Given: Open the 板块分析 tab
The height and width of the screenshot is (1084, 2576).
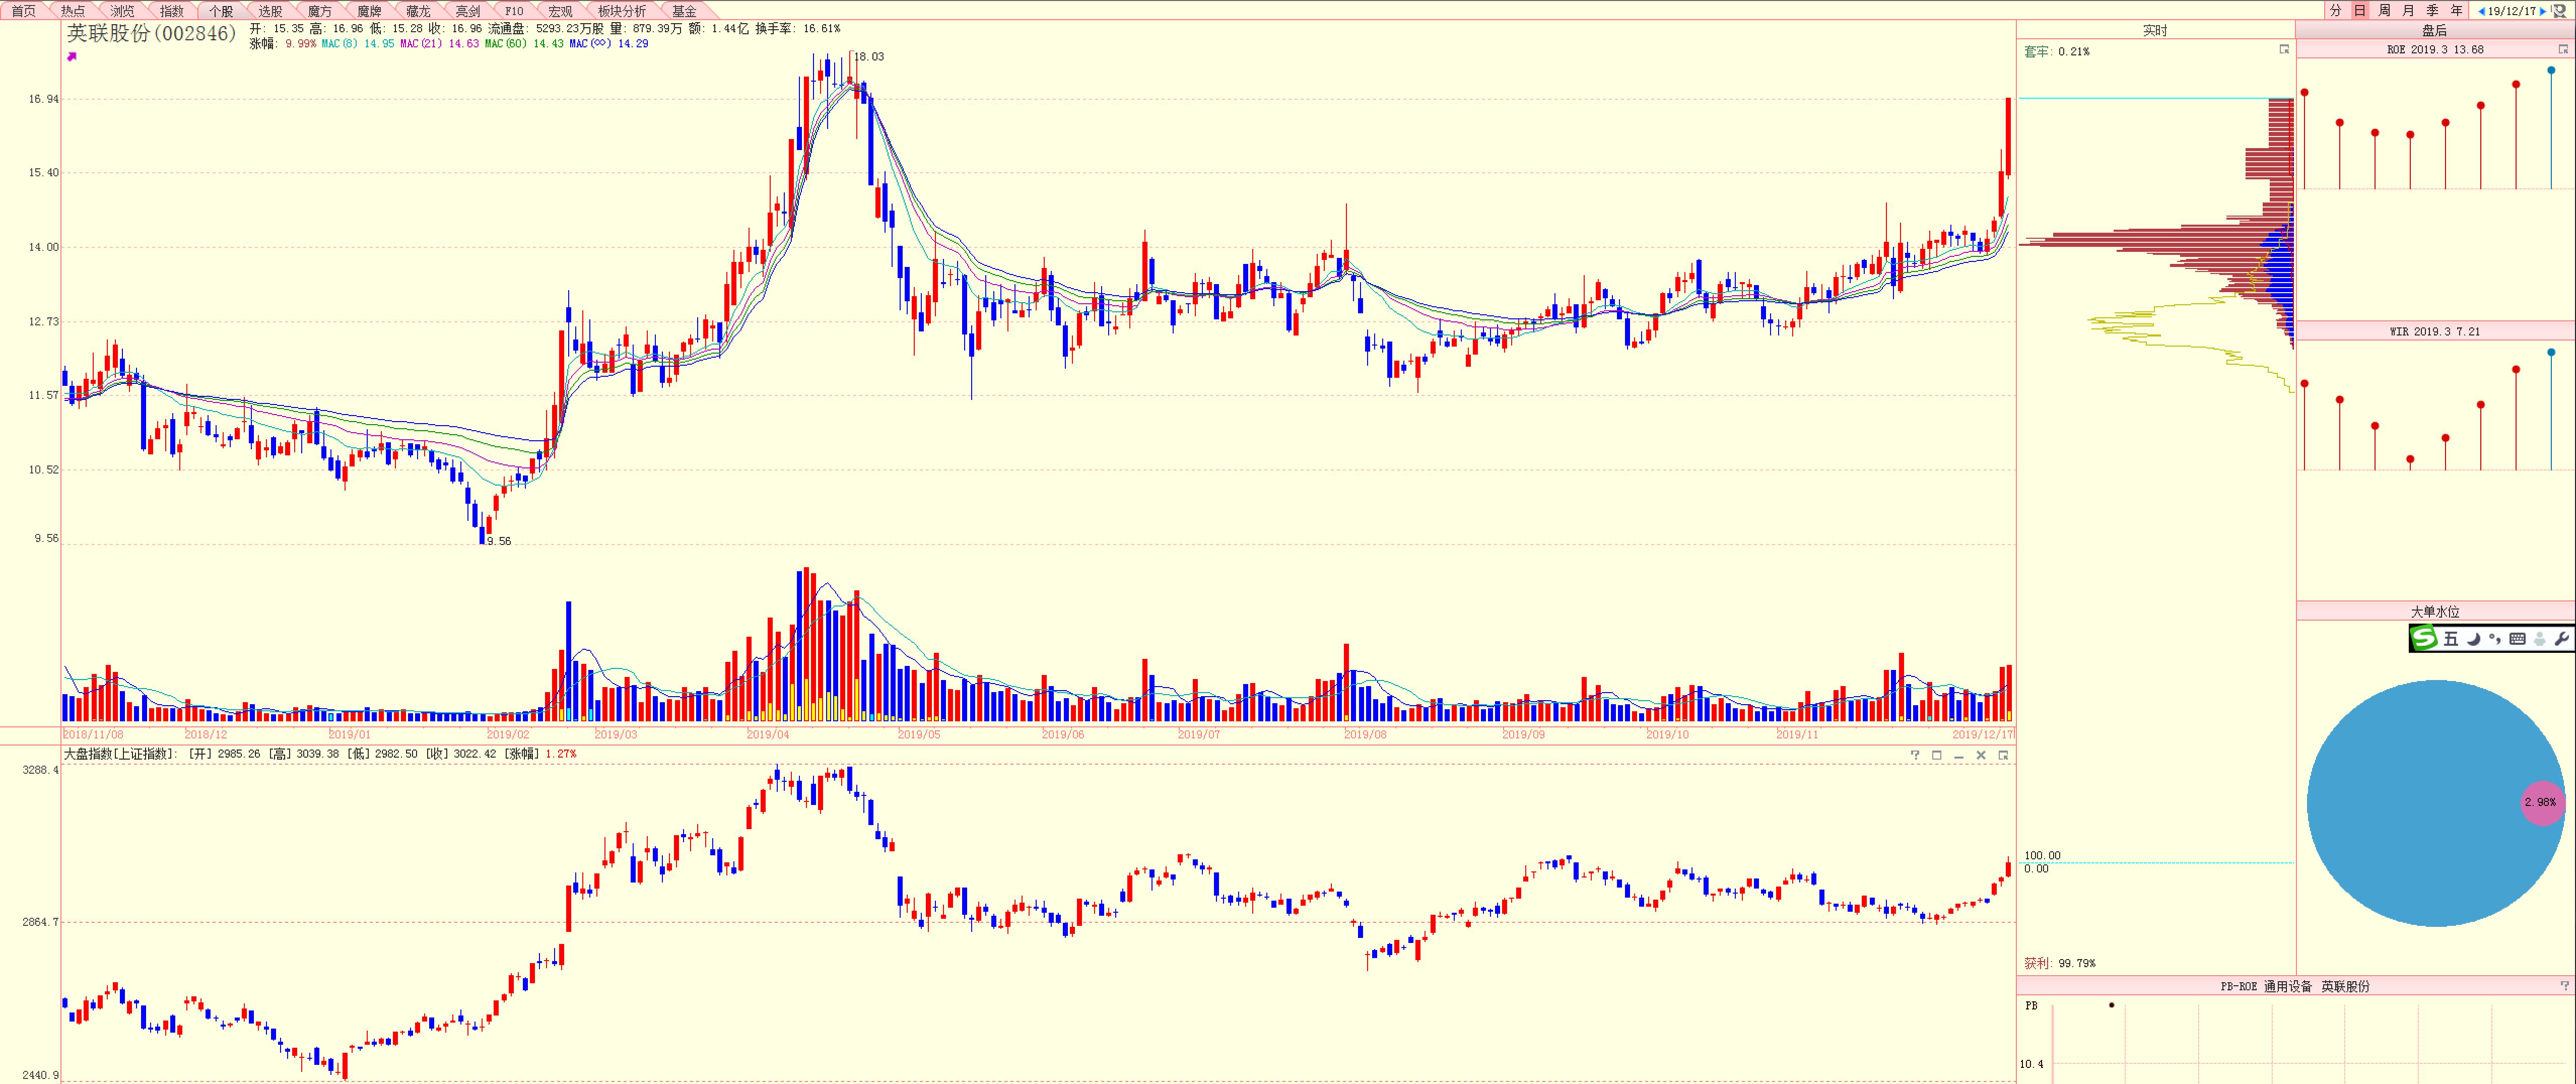Looking at the screenshot, I should 621,11.
